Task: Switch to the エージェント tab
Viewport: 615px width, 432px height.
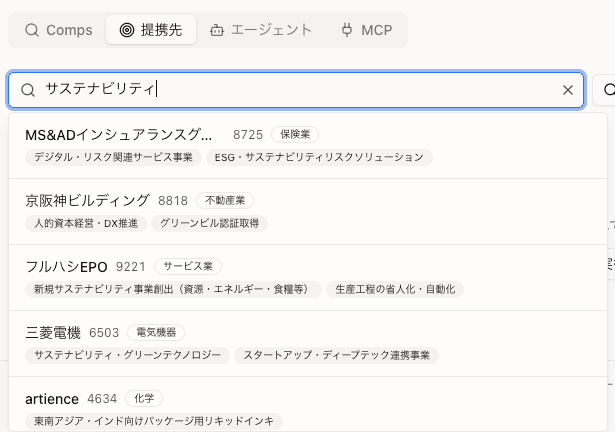Action: point(261,30)
